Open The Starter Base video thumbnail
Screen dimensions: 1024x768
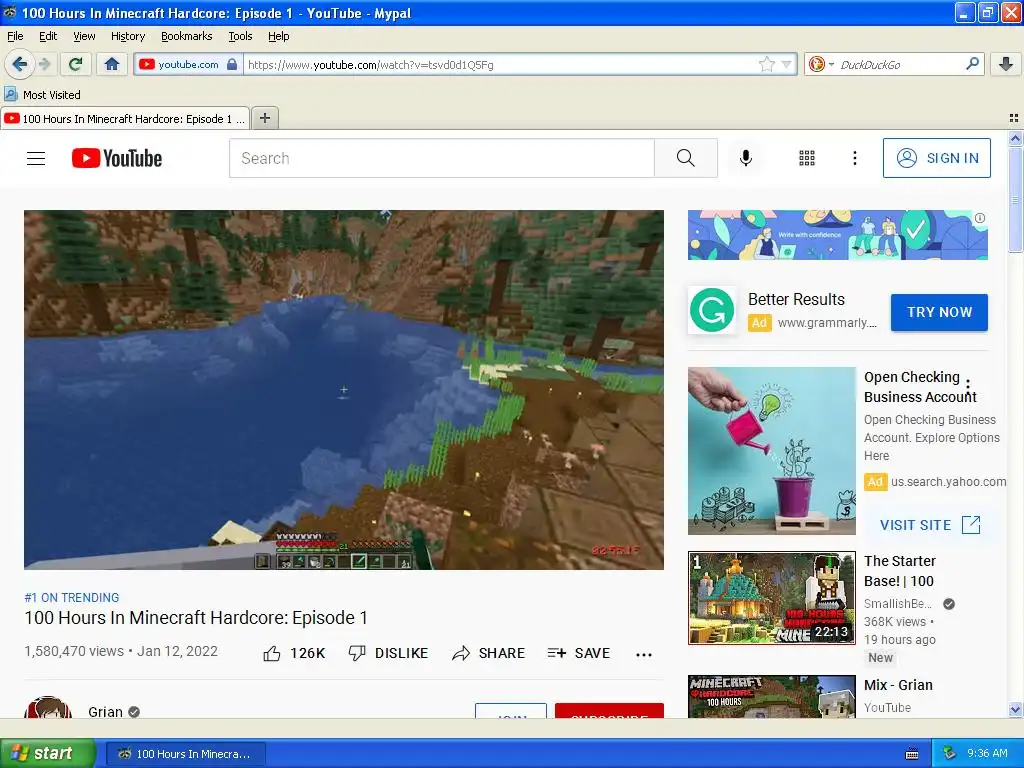[771, 598]
